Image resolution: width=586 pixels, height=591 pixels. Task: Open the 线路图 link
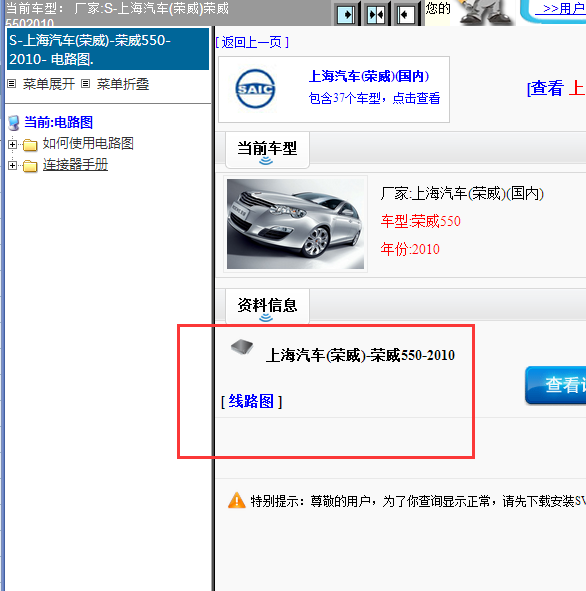[251, 401]
